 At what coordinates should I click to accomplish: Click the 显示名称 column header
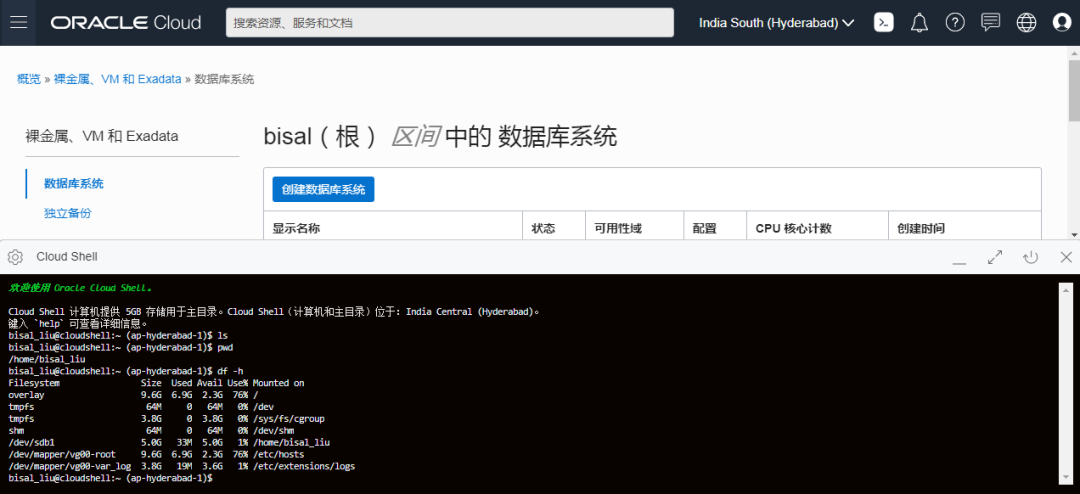296,228
